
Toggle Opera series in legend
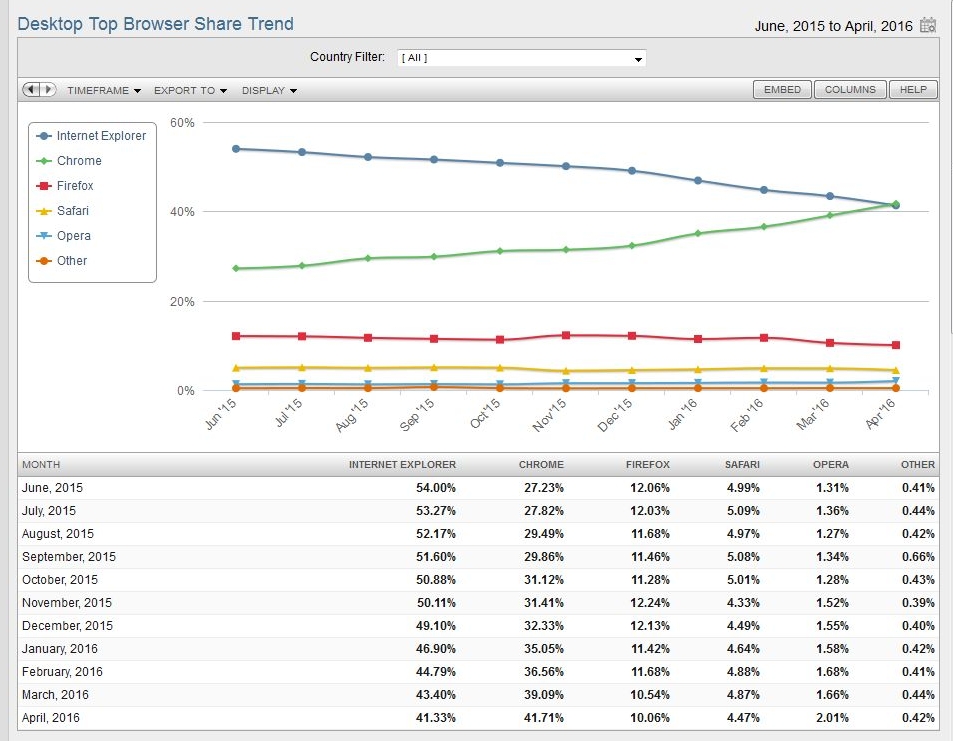coord(64,236)
